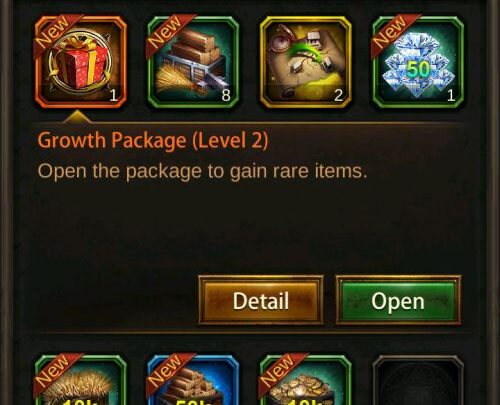Click the quantity 2 on the map item
This screenshot has width=500, height=405.
point(338,96)
